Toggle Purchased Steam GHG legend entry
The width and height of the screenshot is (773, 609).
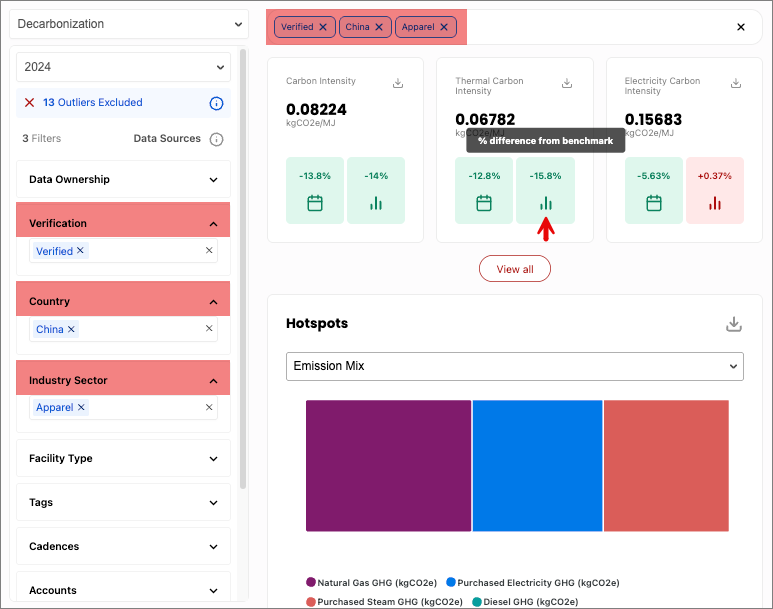pyautogui.click(x=385, y=602)
